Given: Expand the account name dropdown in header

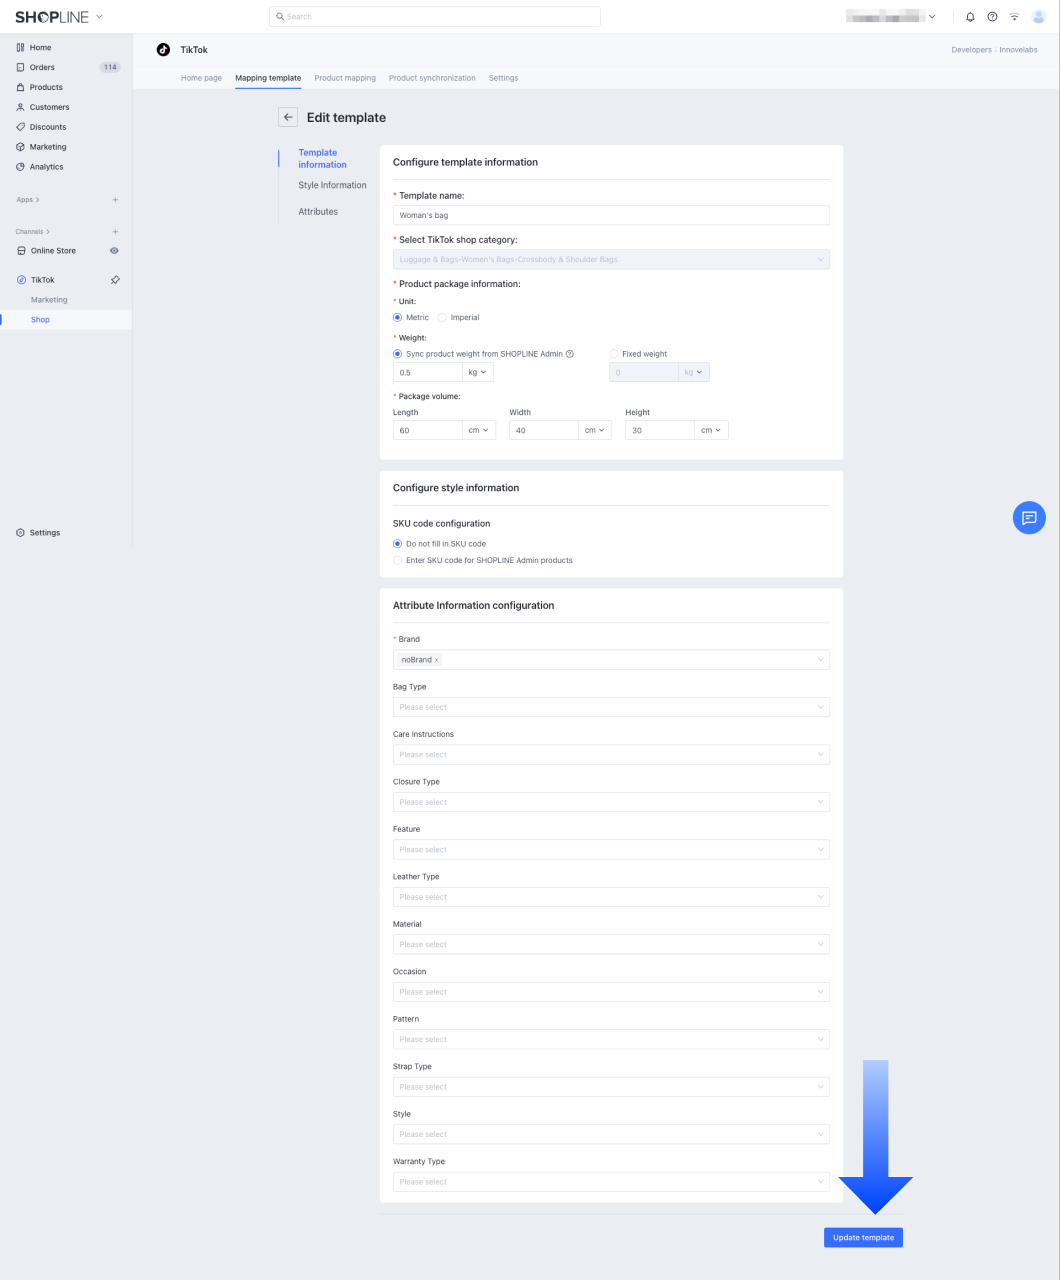Looking at the screenshot, I should click(x=933, y=17).
